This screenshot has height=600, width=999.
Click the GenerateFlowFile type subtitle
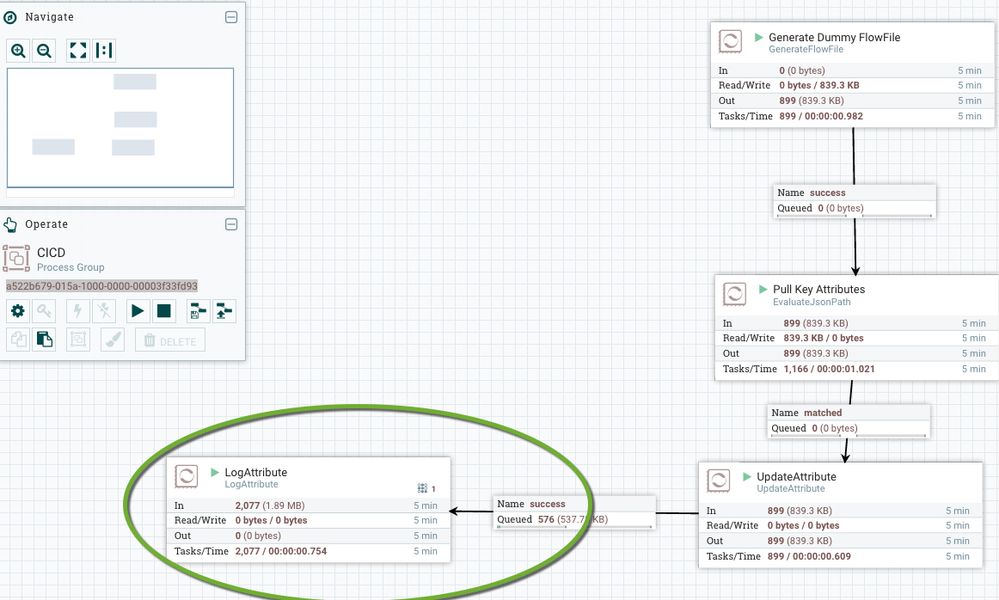coord(805,49)
